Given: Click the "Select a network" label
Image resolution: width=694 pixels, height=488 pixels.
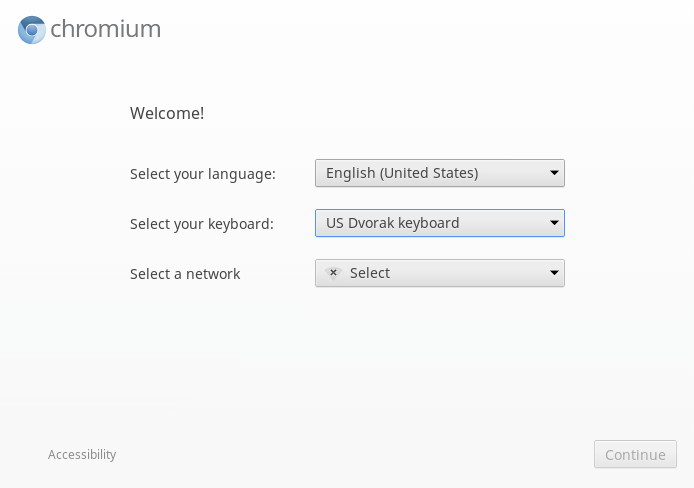Looking at the screenshot, I should click(185, 274).
